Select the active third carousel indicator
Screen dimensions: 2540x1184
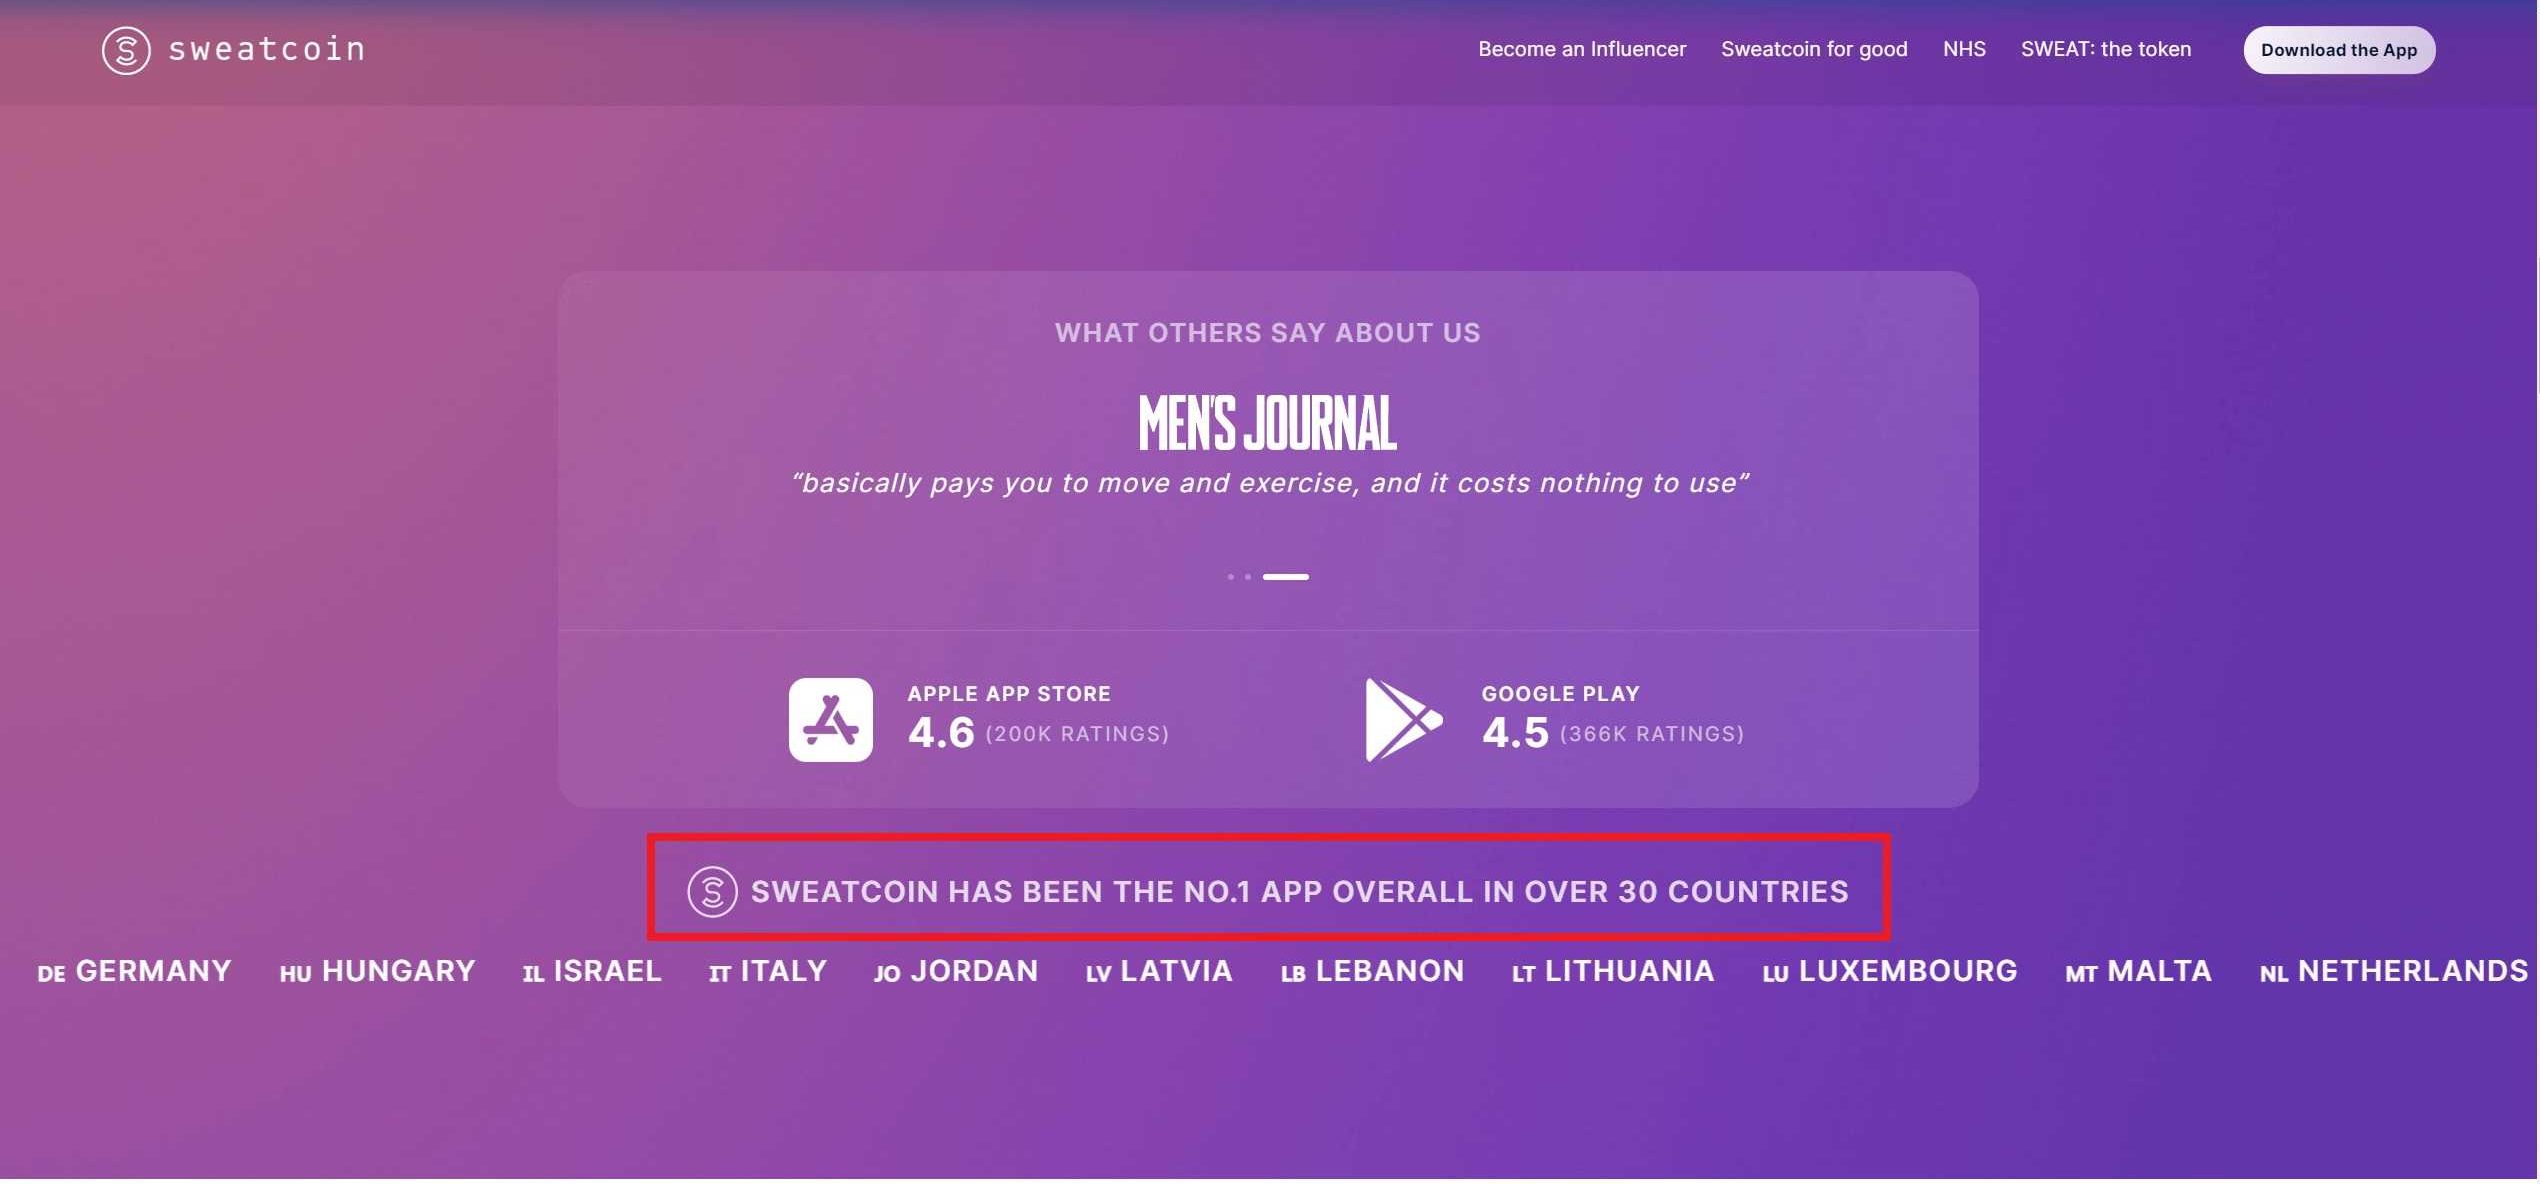click(x=1286, y=577)
